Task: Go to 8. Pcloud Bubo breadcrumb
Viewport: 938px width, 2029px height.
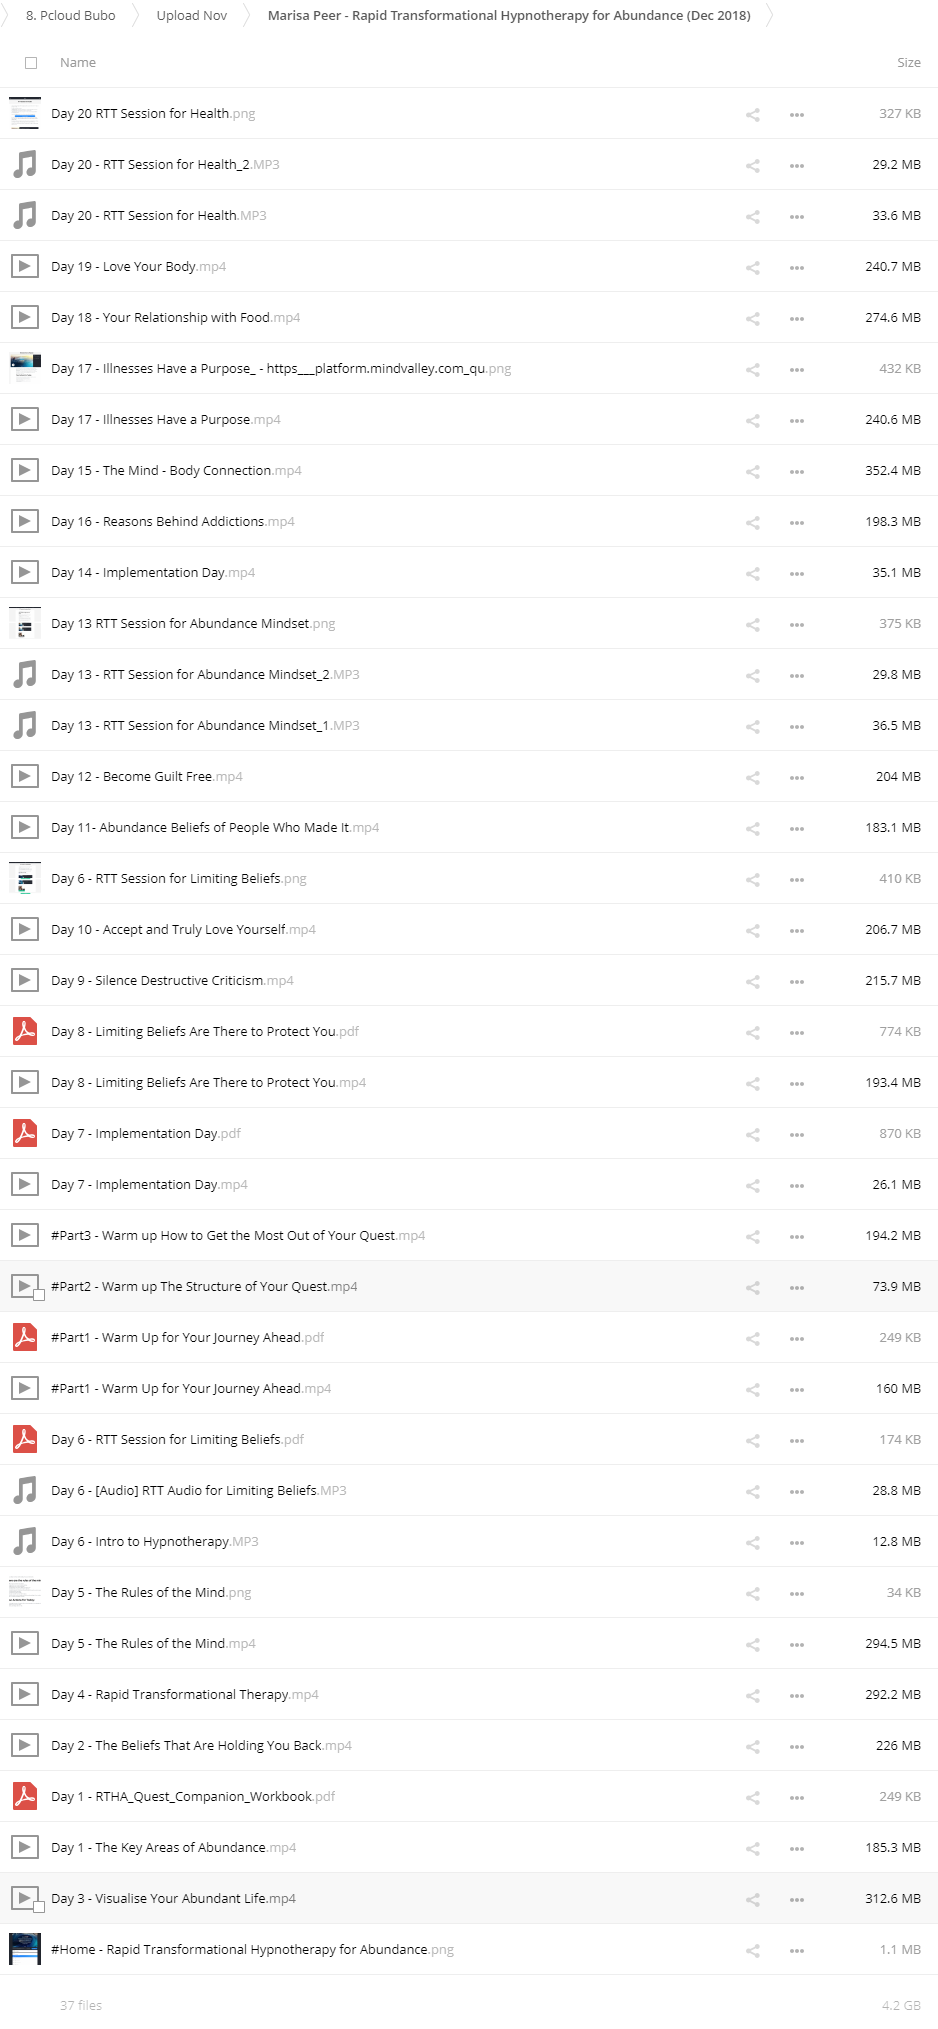Action: pos(71,16)
